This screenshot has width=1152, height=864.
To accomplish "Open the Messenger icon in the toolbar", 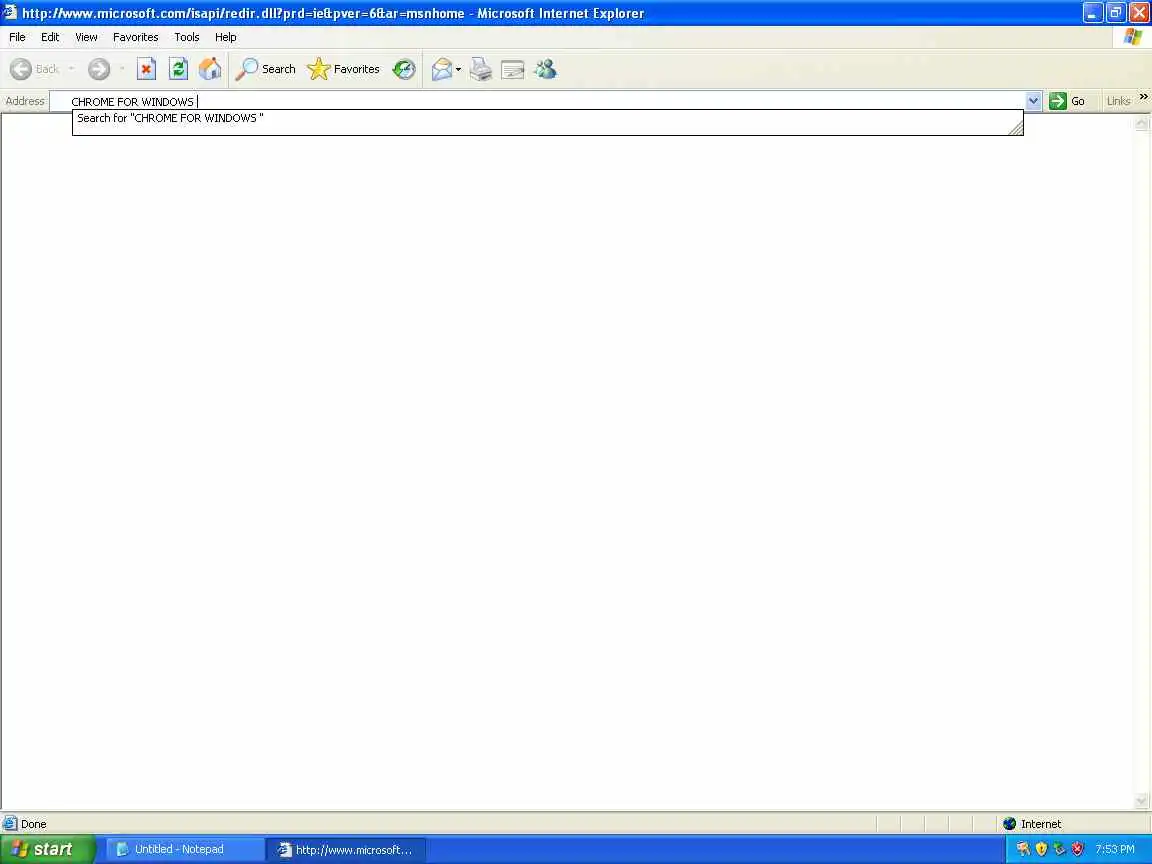I will (x=545, y=69).
